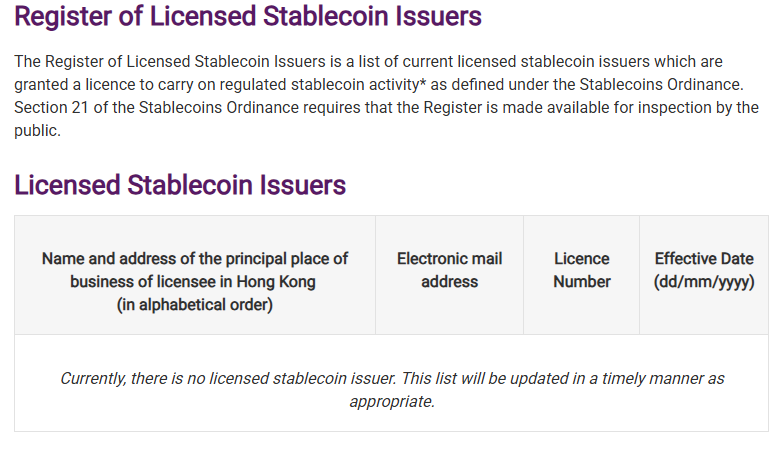Click the 'Electronic mail address' column header
Image resolution: width=784 pixels, height=457 pixels.
(449, 270)
